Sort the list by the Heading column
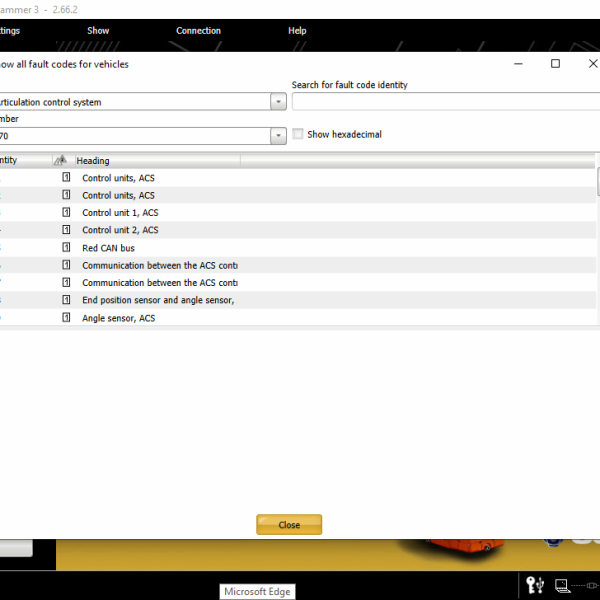600x600 pixels. pos(155,160)
